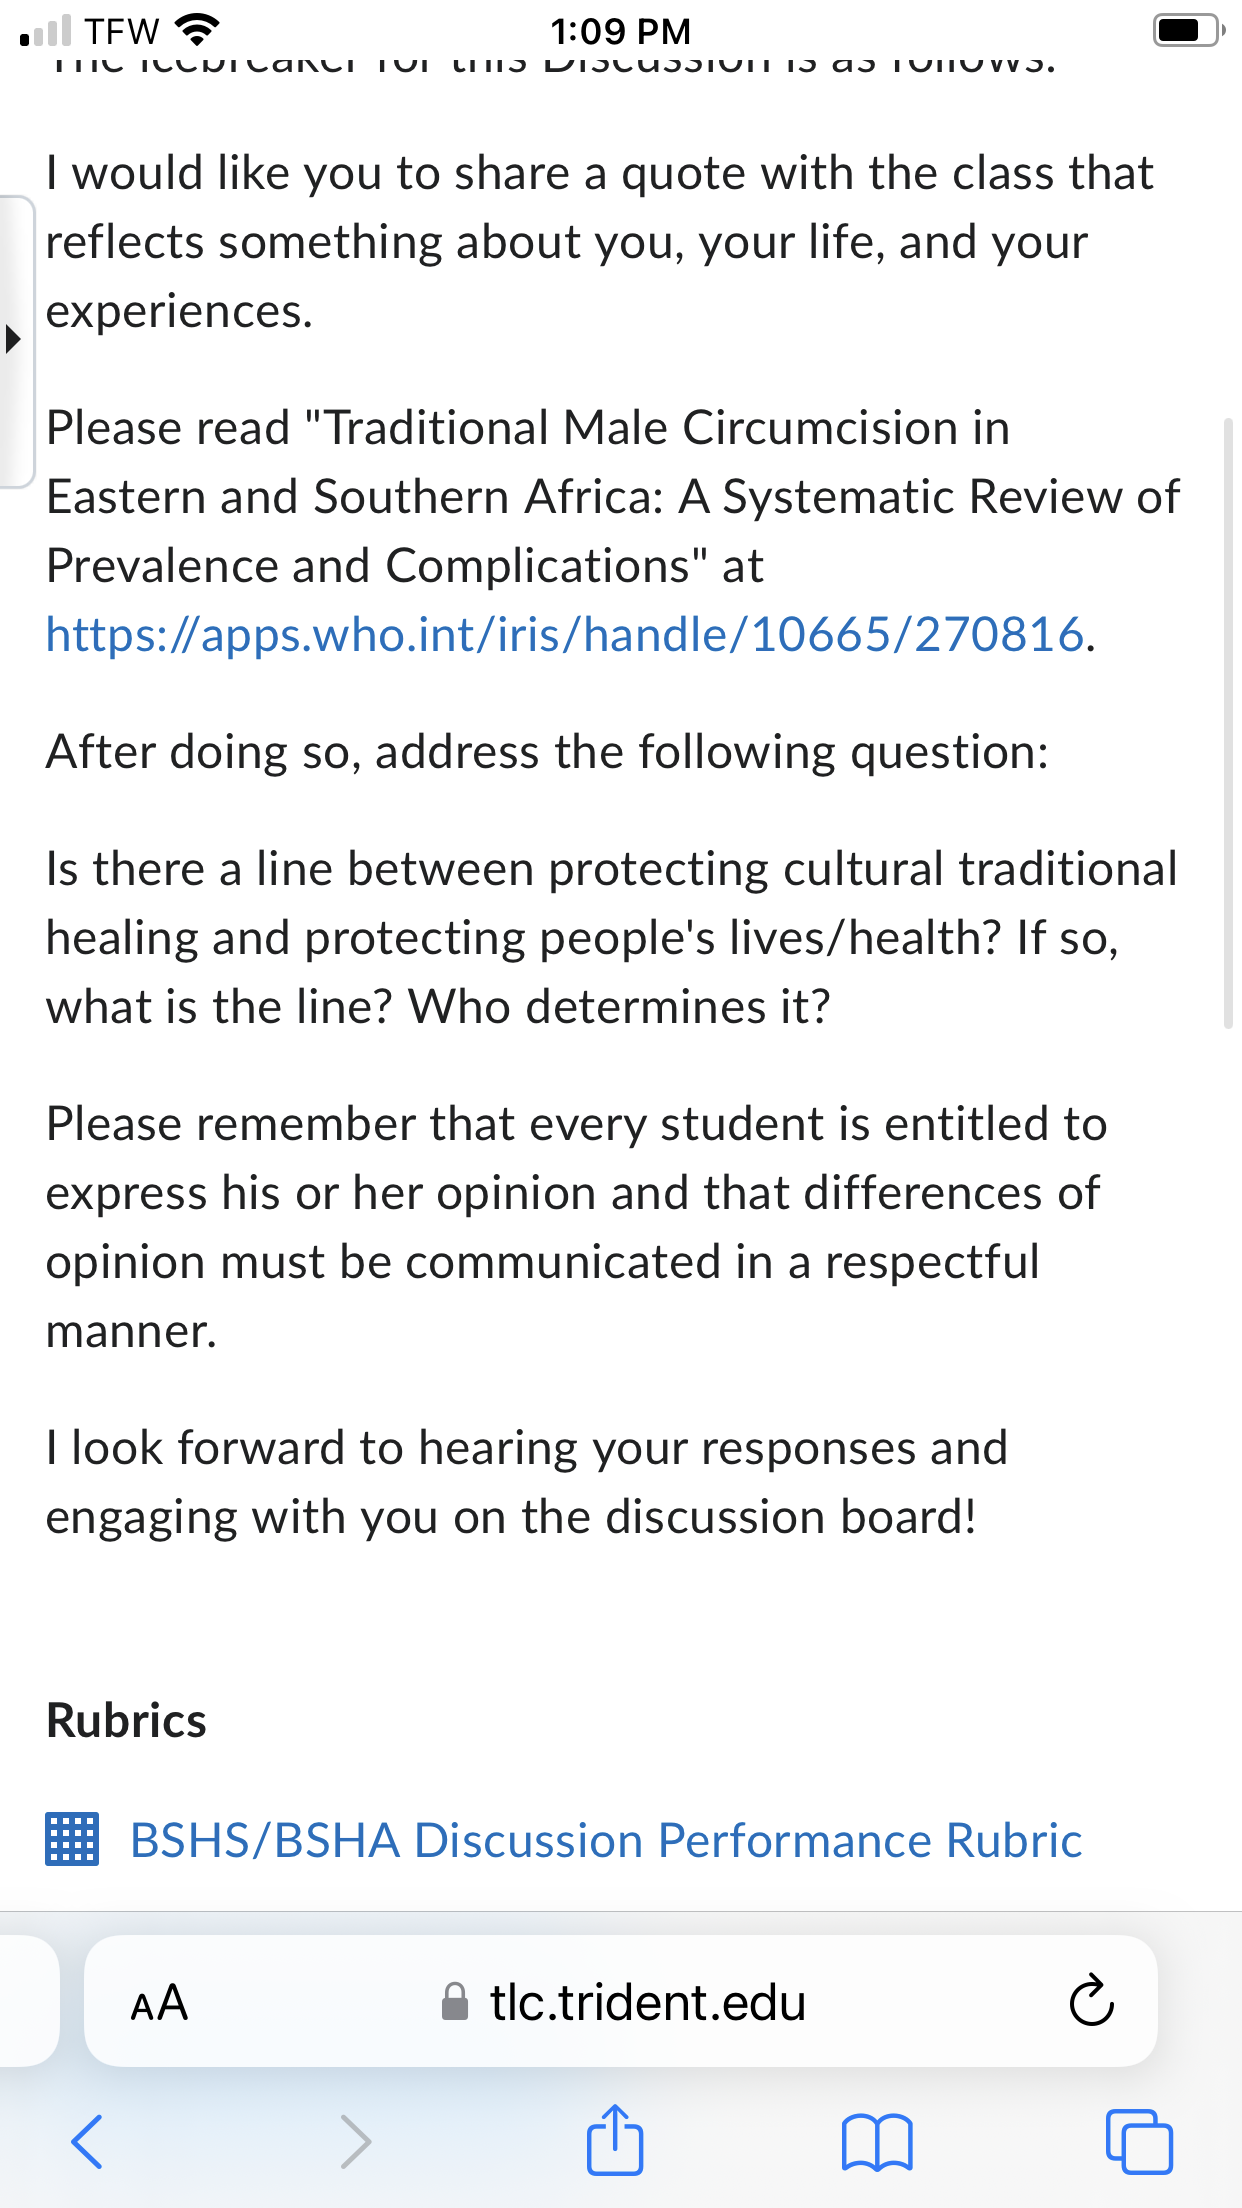Tap the Safari forward arrow
Image resolution: width=1242 pixels, height=2208 pixels.
click(x=355, y=2142)
